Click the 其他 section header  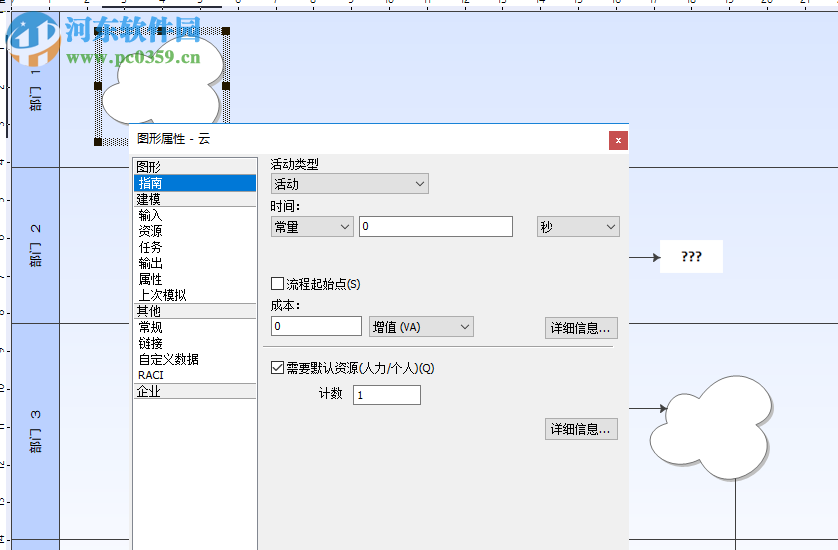pyautogui.click(x=195, y=311)
